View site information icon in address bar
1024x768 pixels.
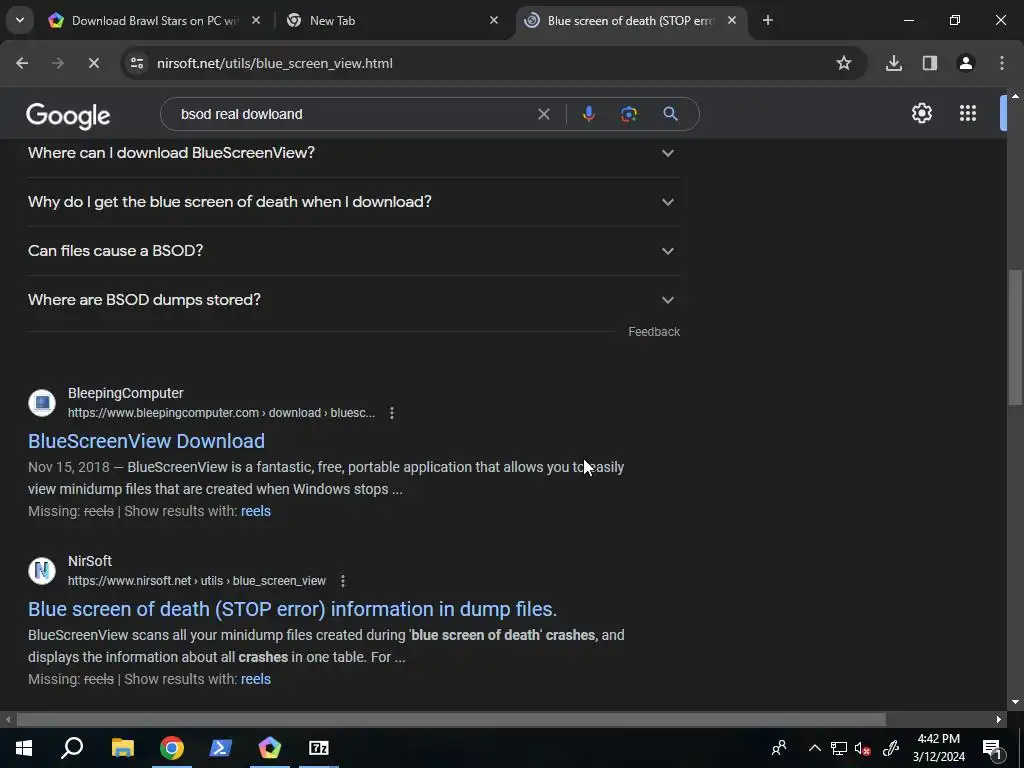click(x=137, y=63)
